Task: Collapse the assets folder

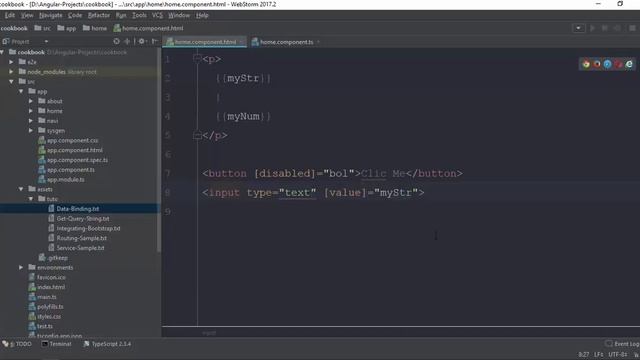Action: 21,189
